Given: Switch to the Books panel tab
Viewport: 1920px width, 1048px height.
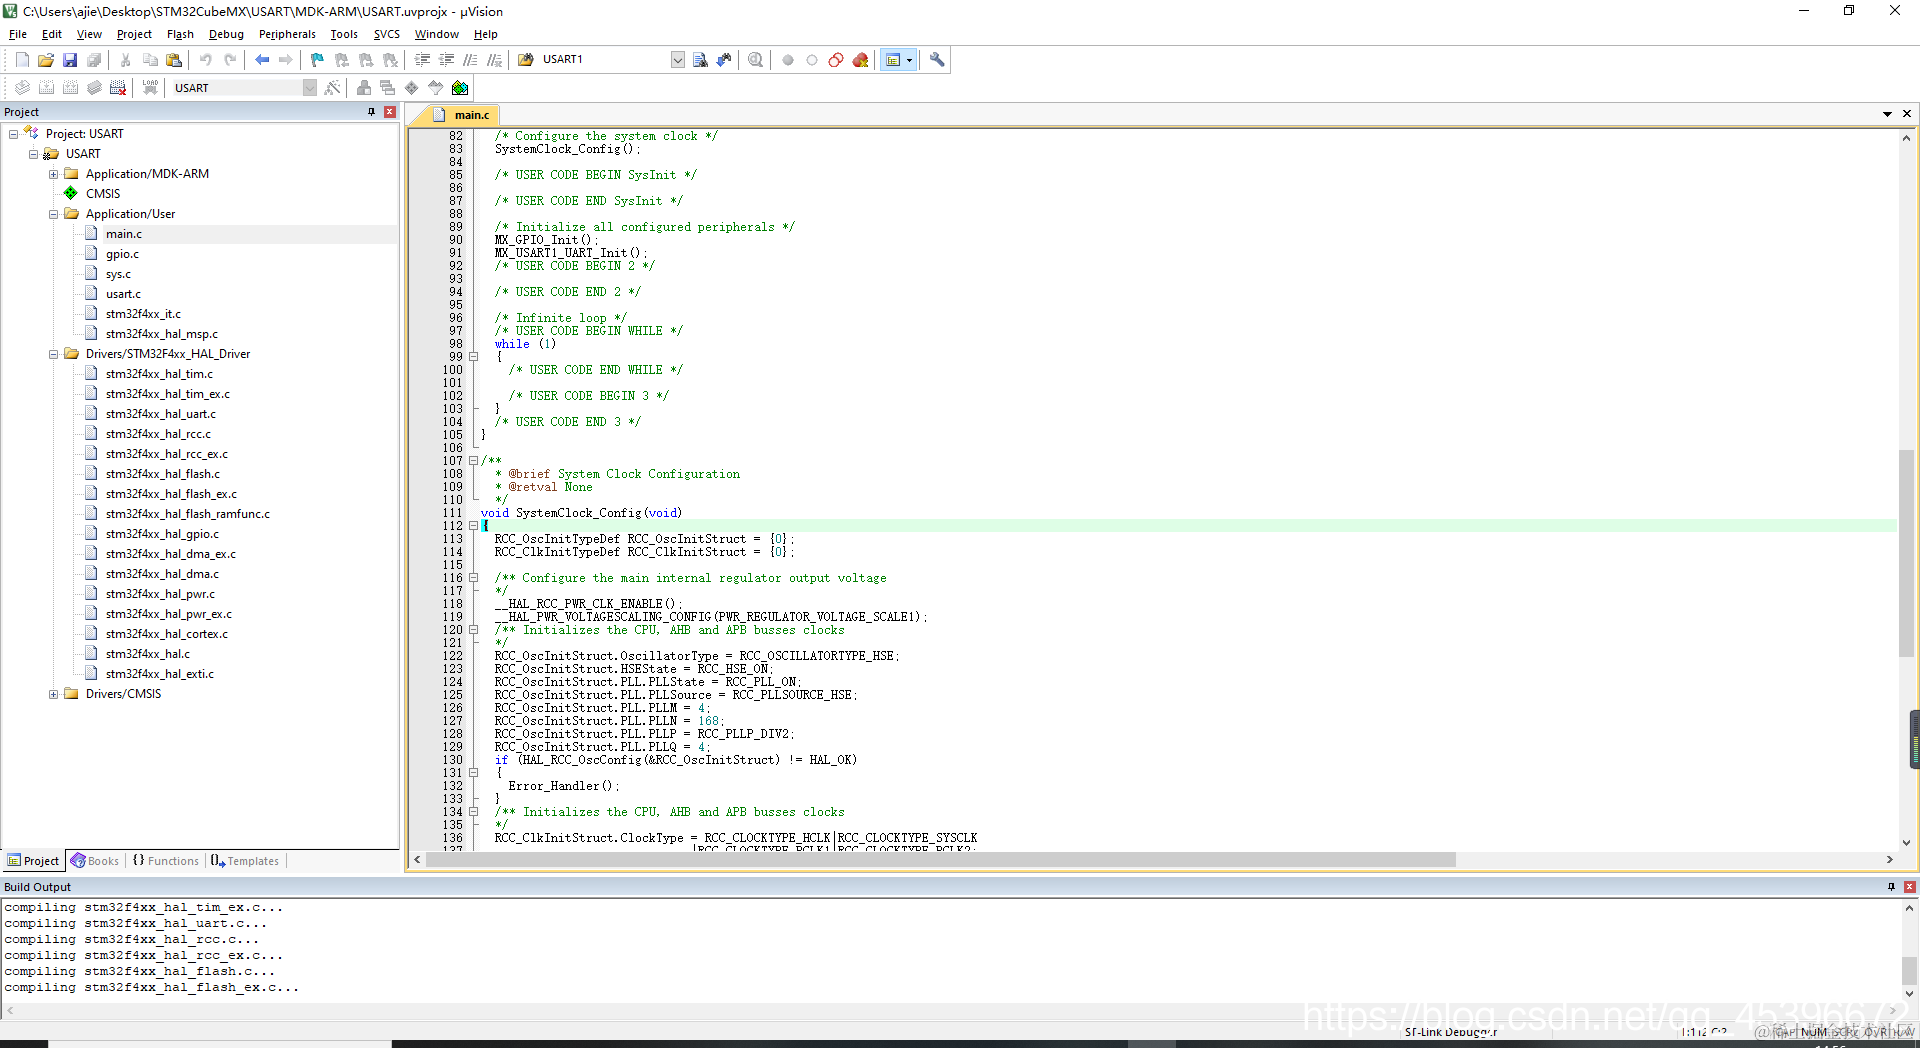Looking at the screenshot, I should (95, 861).
